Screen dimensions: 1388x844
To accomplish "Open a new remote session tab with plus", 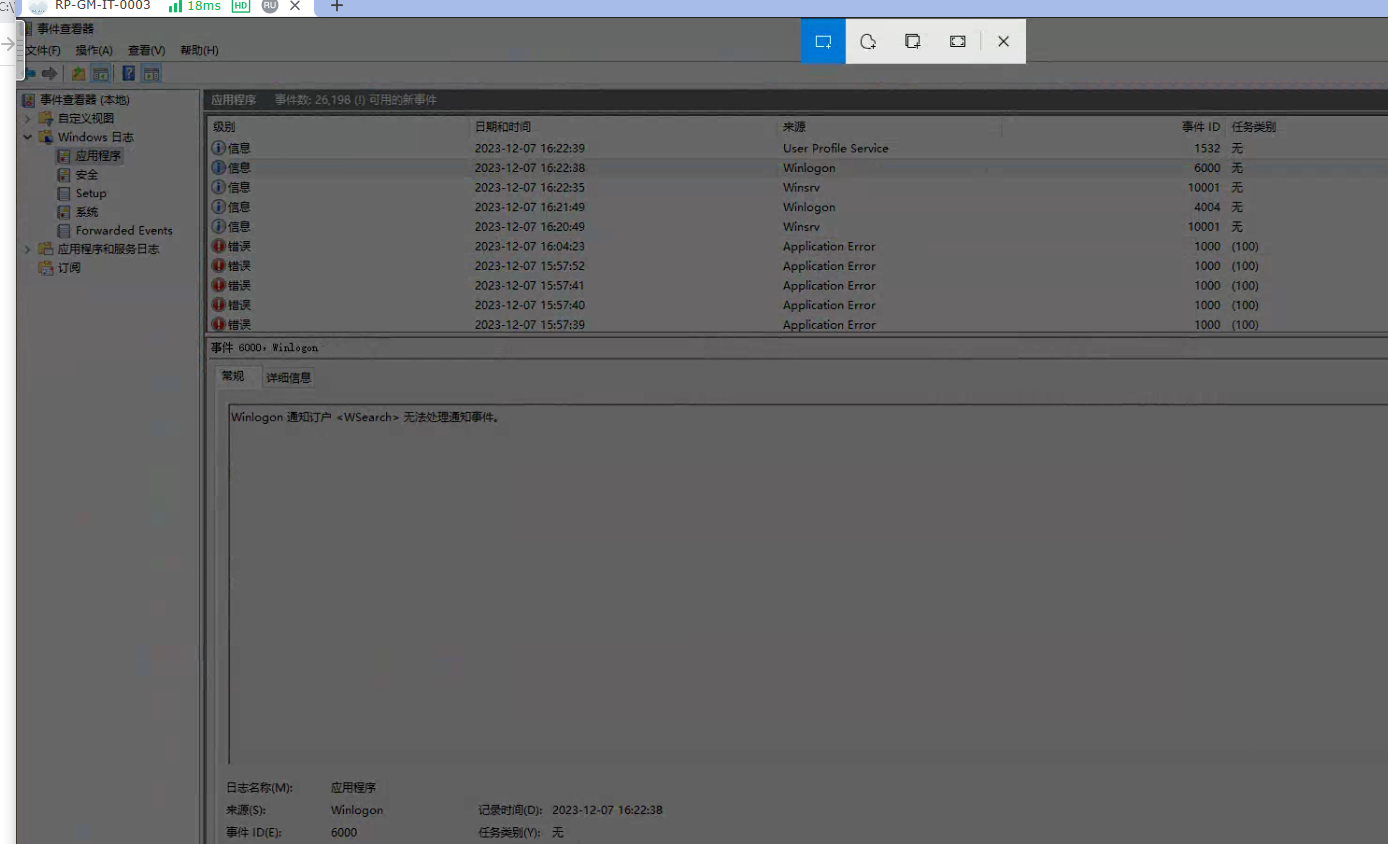I will coord(337,6).
